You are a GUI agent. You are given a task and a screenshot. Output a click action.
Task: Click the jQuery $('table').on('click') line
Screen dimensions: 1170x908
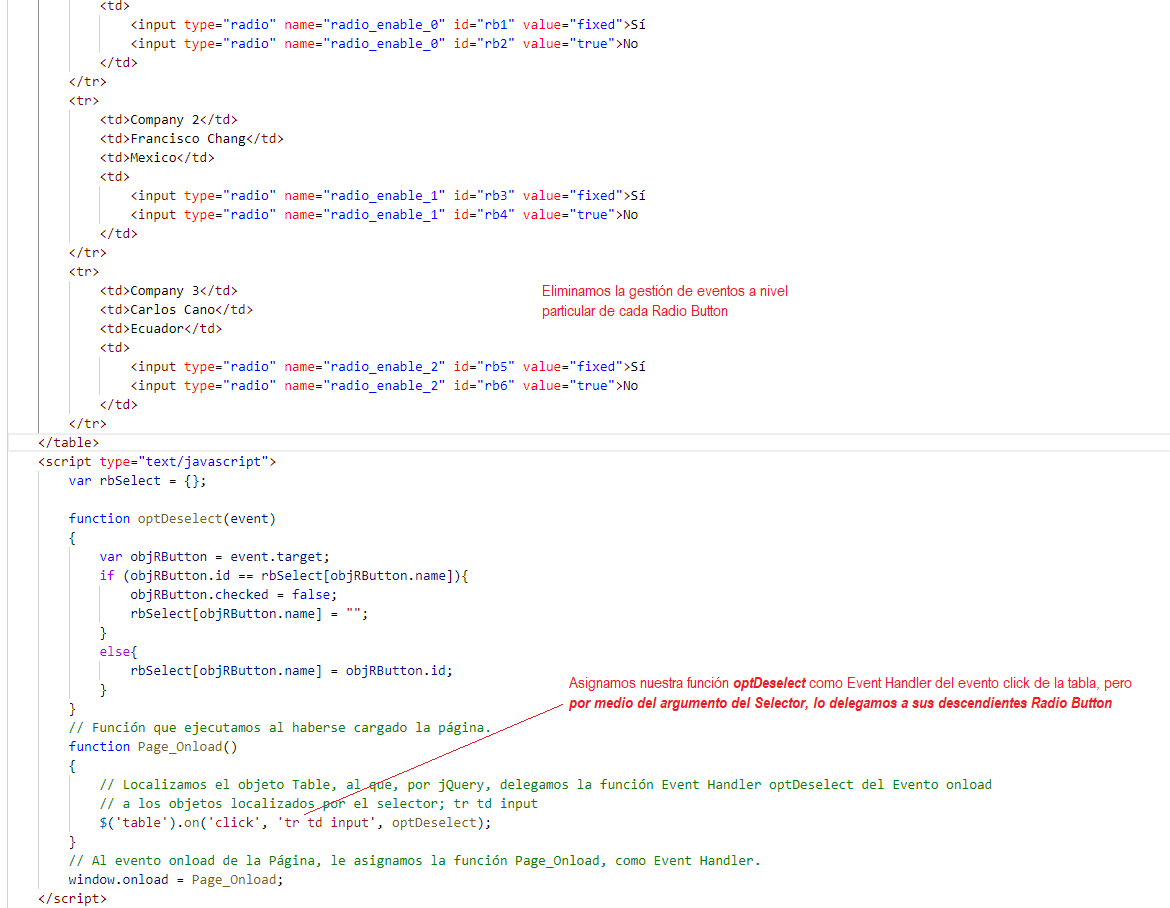point(295,822)
